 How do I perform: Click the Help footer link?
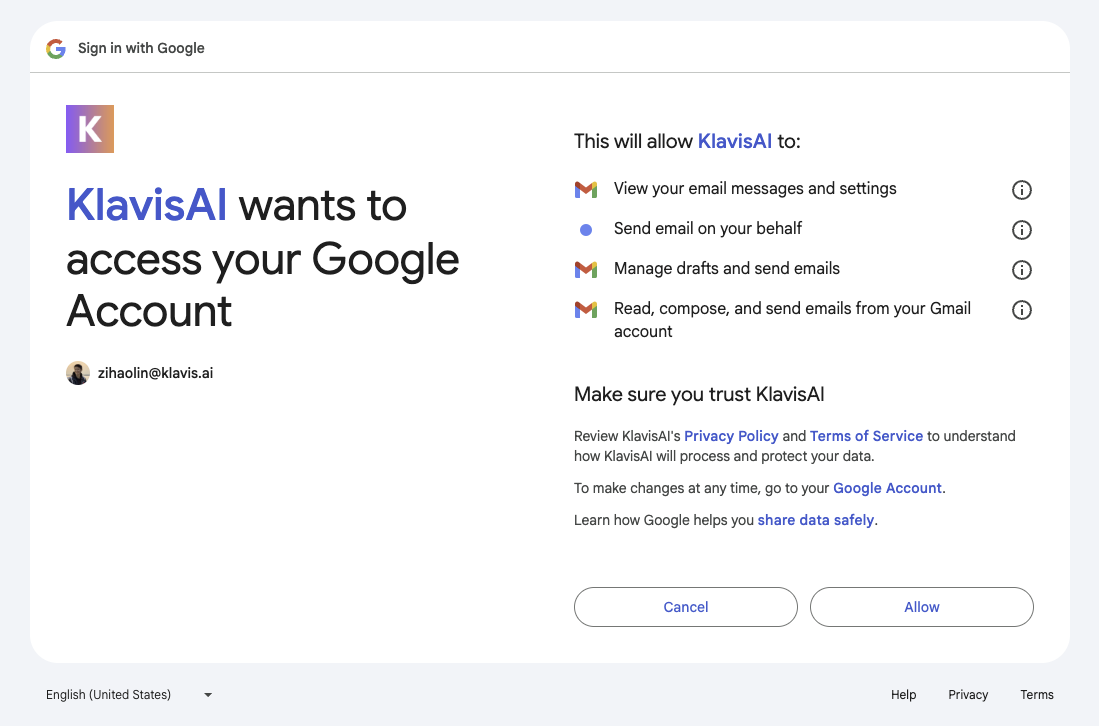(x=903, y=695)
